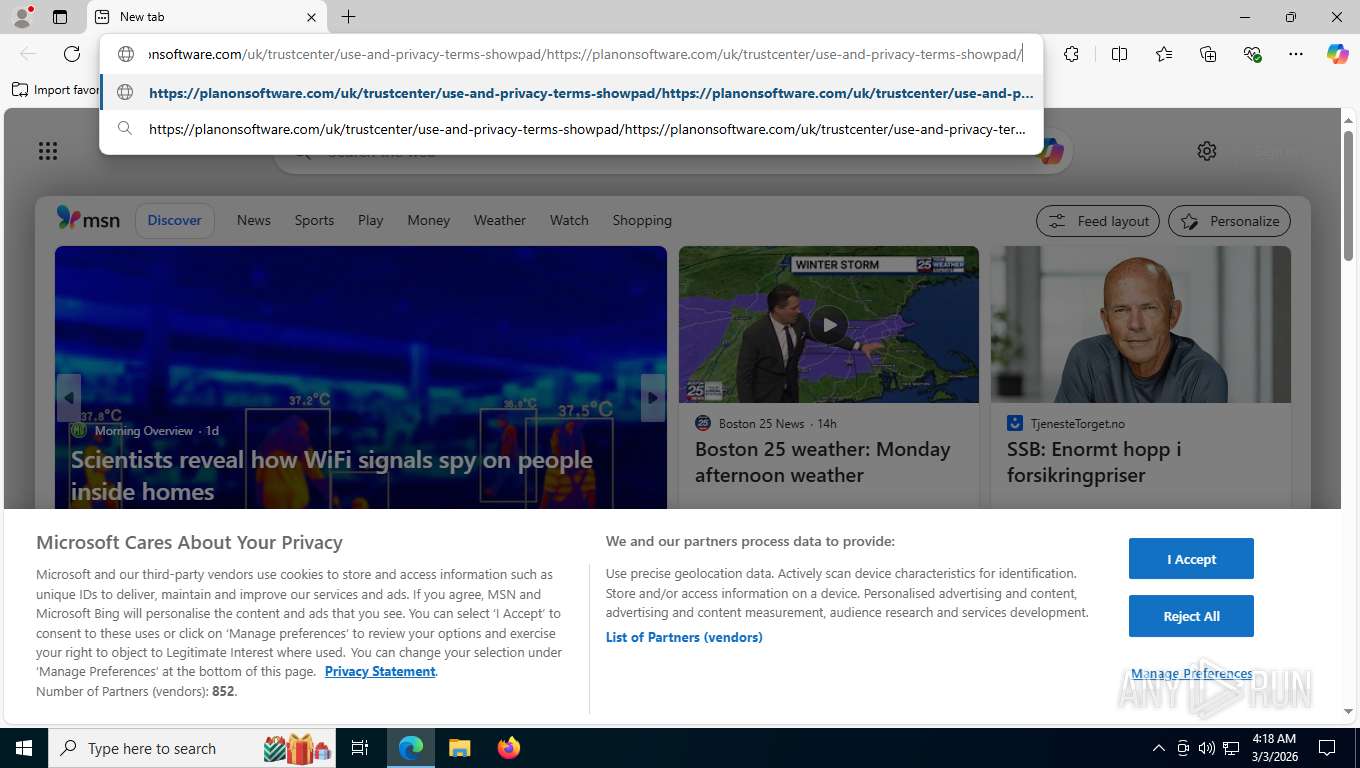Viewport: 1360px width, 768px height.
Task: Open the Windows Start menu
Action: point(23,748)
